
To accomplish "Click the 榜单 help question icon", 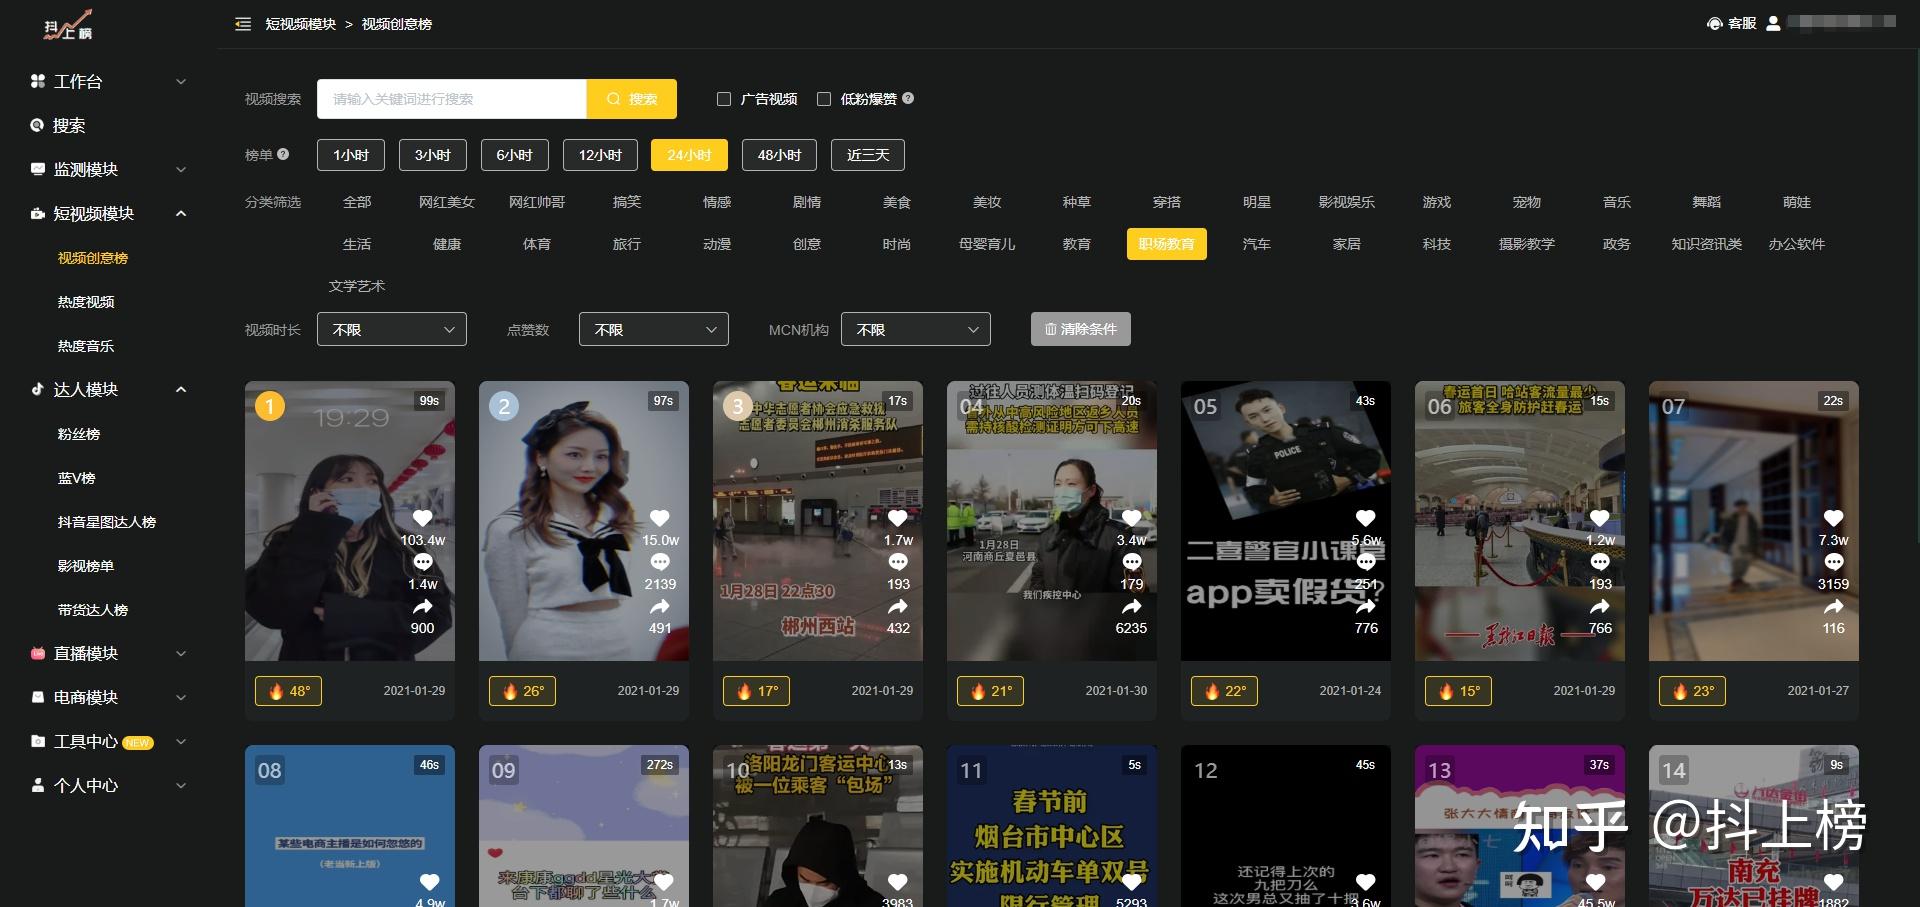I will [283, 154].
